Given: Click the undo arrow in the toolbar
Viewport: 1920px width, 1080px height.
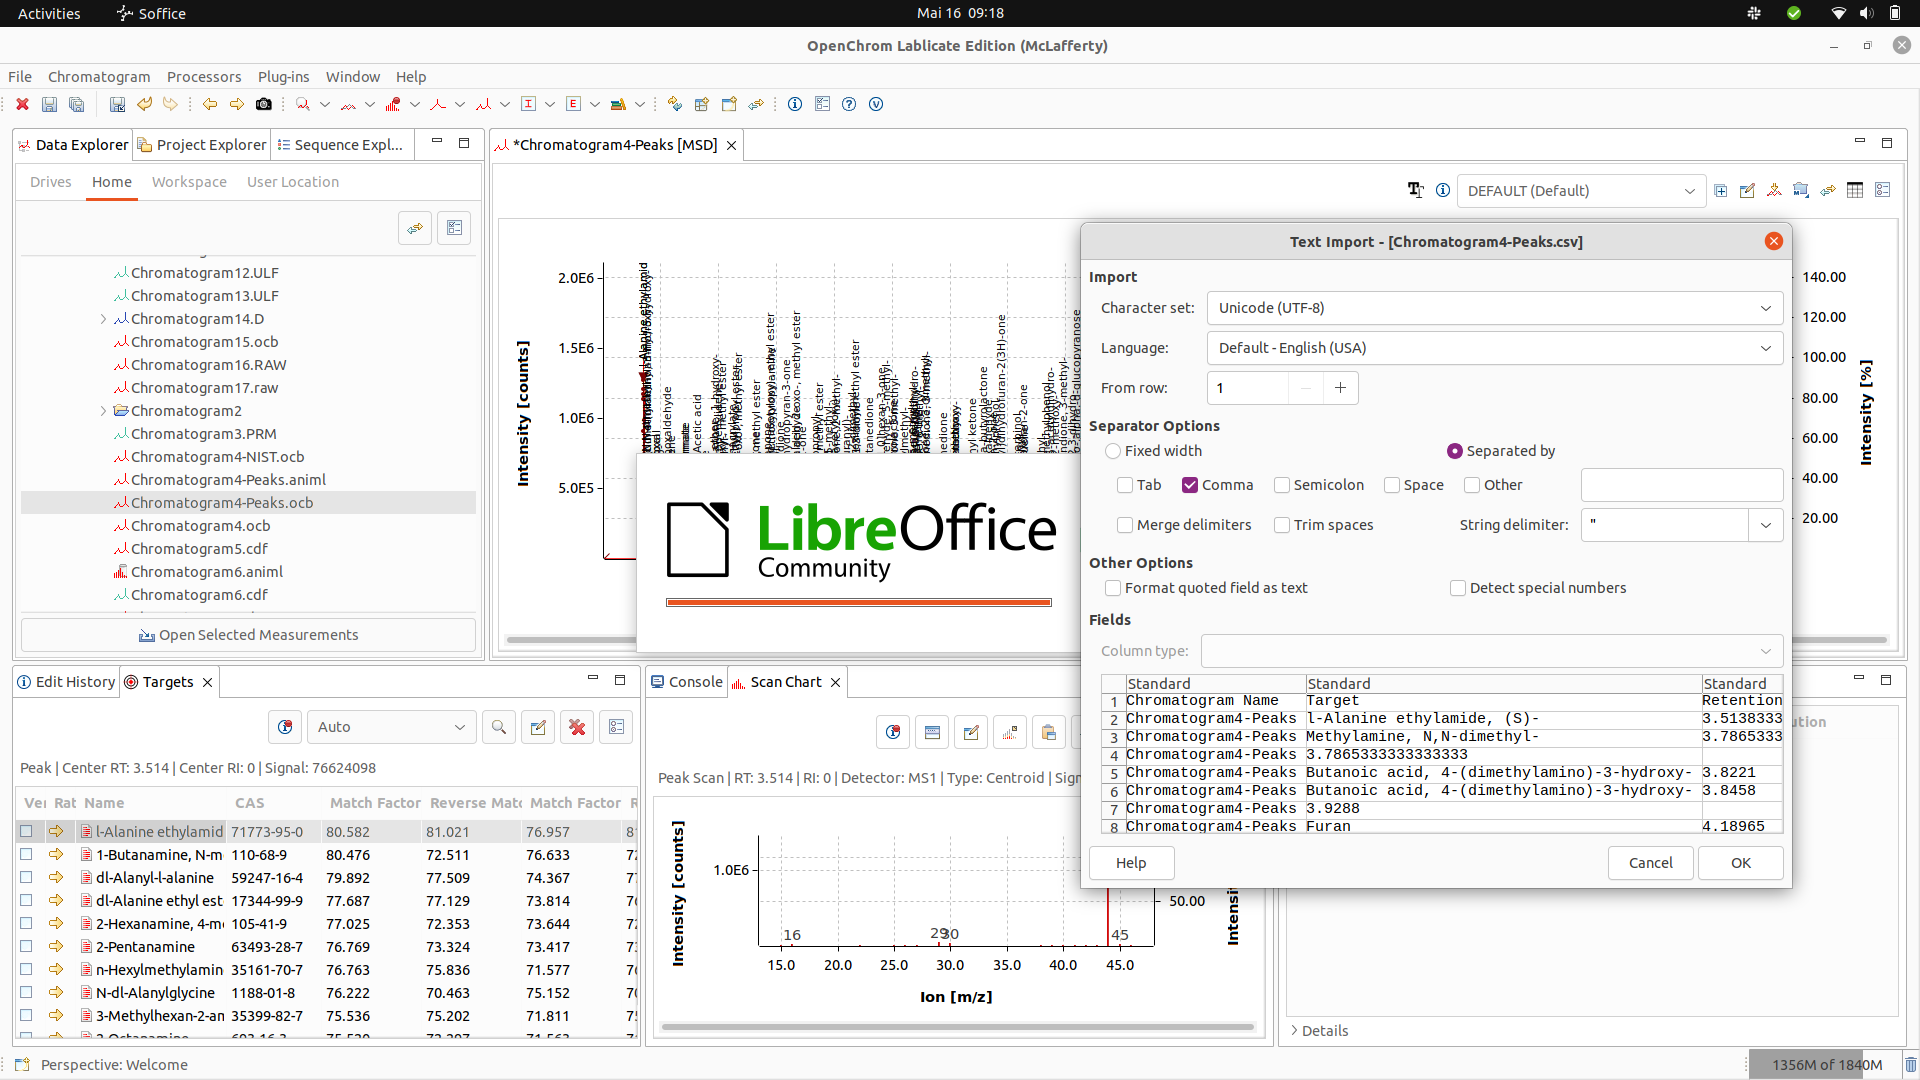Looking at the screenshot, I should 144,104.
